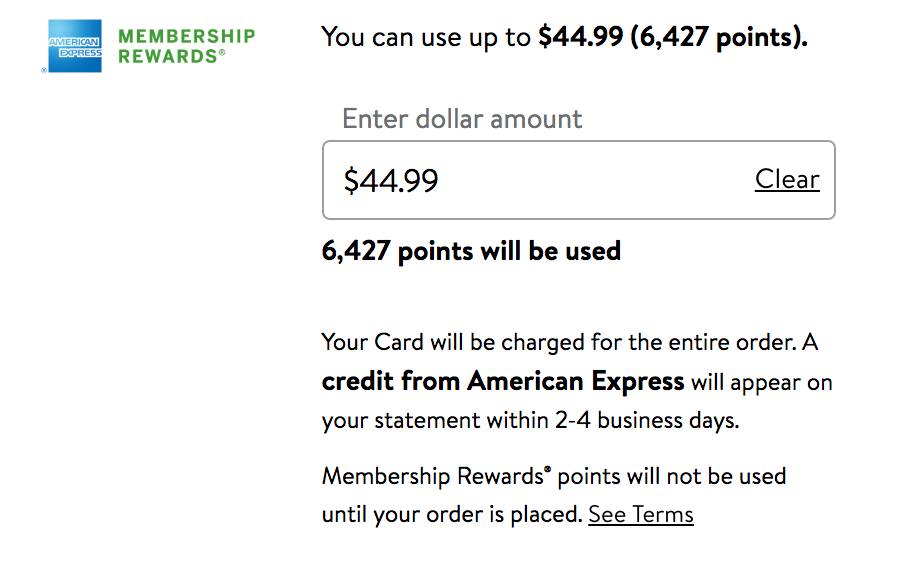
Task: Click the bold "$44.99 (6,427 points)" amount
Action: coord(672,38)
